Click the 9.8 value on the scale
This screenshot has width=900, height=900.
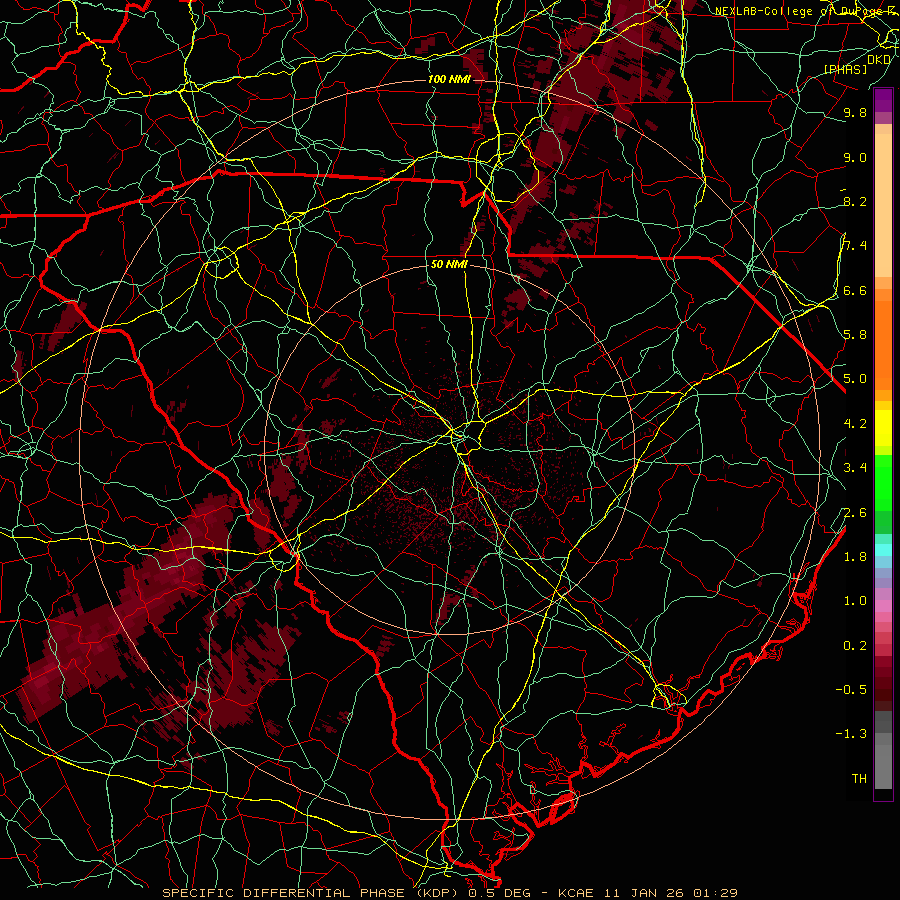(x=855, y=112)
